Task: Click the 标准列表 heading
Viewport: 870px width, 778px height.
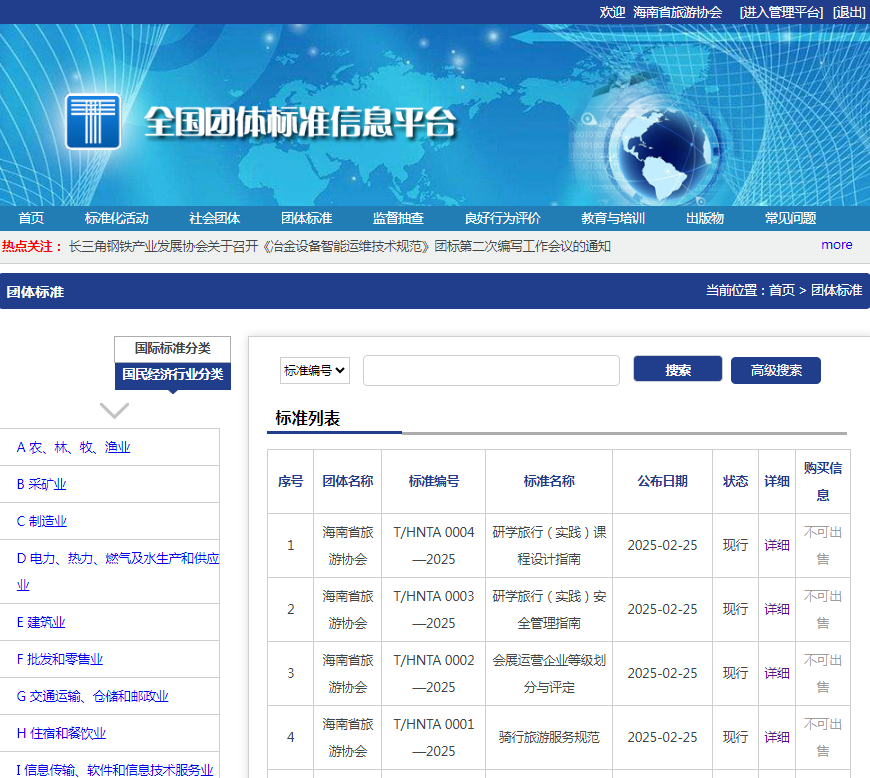Action: click(307, 418)
